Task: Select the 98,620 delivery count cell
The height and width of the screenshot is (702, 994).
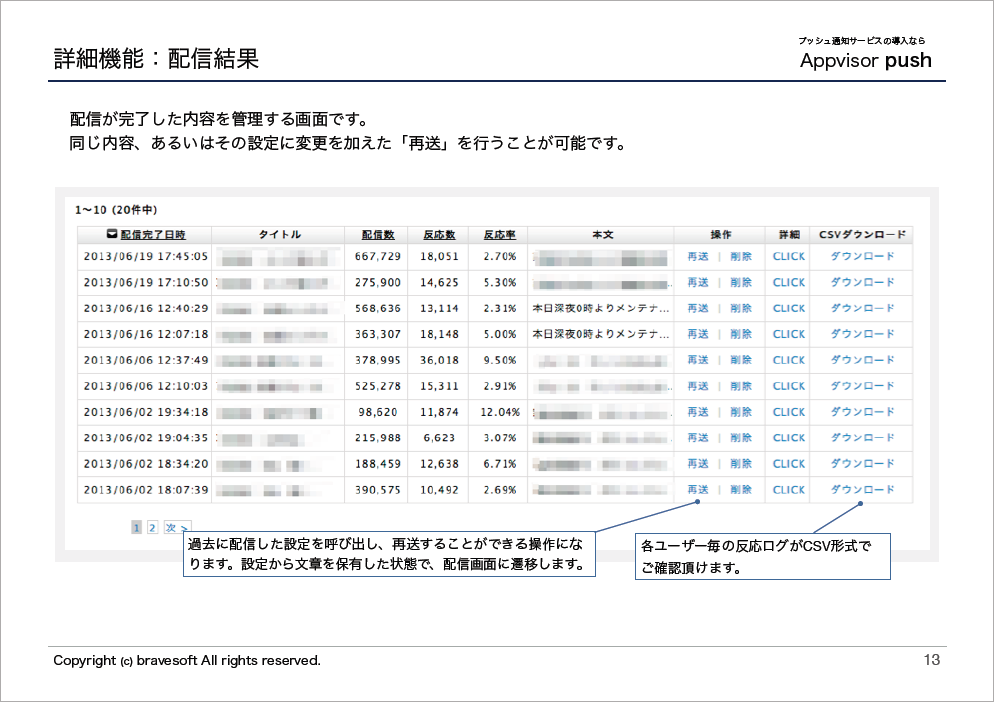Action: coord(378,412)
